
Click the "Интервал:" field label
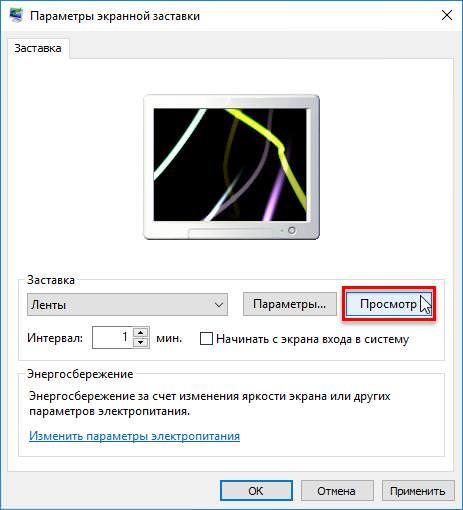click(55, 338)
